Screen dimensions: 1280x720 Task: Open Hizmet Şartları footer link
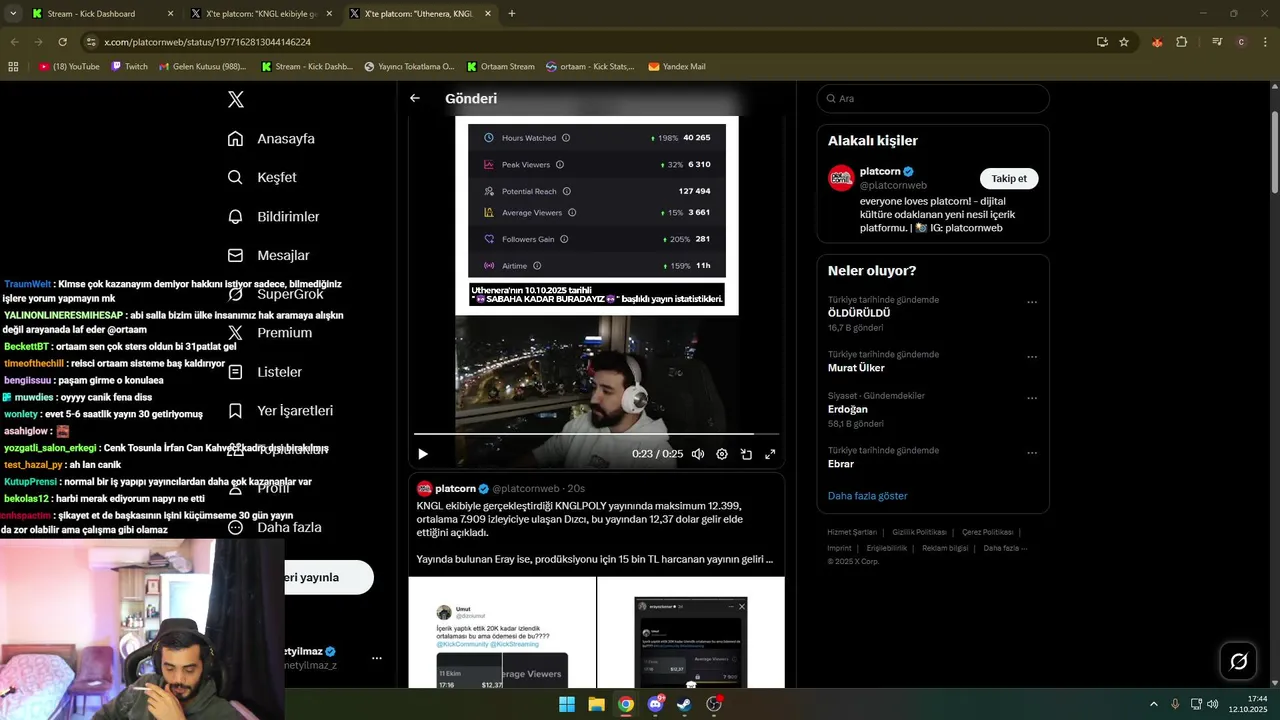pyautogui.click(x=852, y=532)
